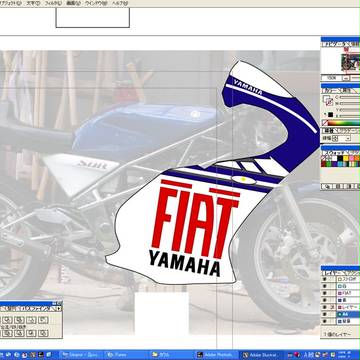Toggle visibility of the レイヤー 2 layer
The width and height of the screenshot is (360, 360).
tap(325, 307)
